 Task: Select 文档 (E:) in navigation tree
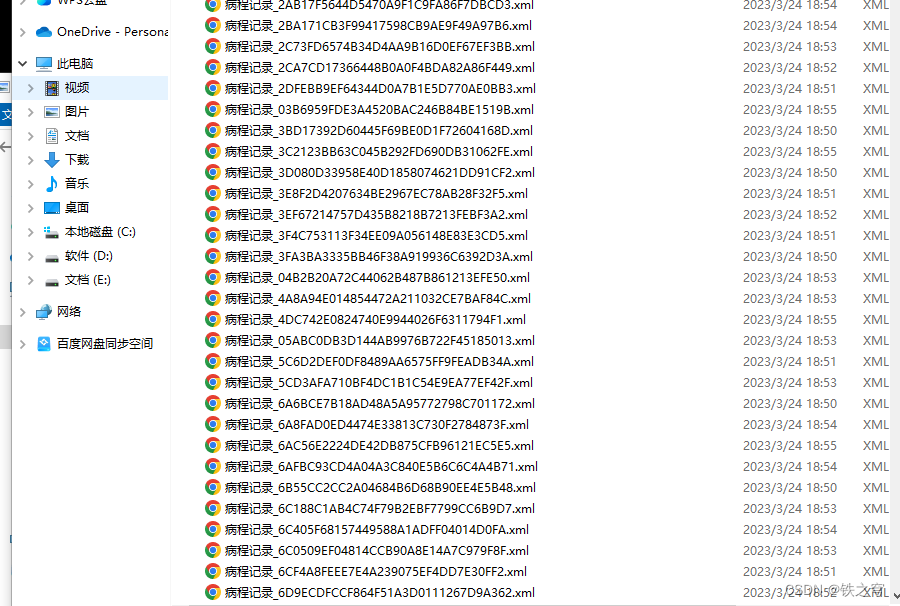click(87, 280)
